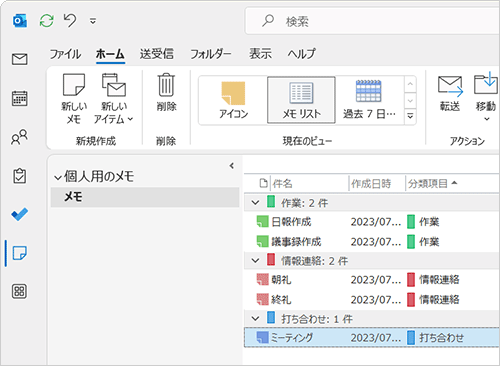Click the 検索 search field

(372, 22)
